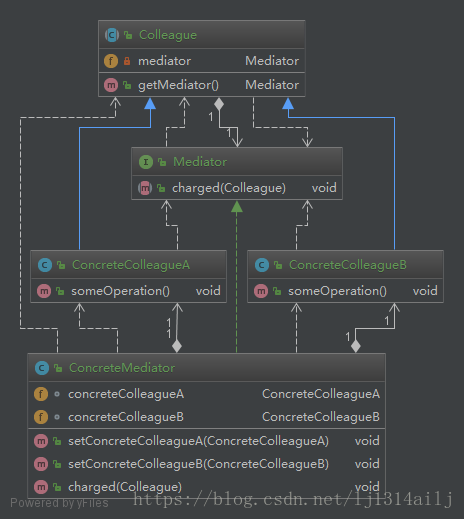Click the concreteColleagueA field name
464x519 pixels.
coord(126,394)
